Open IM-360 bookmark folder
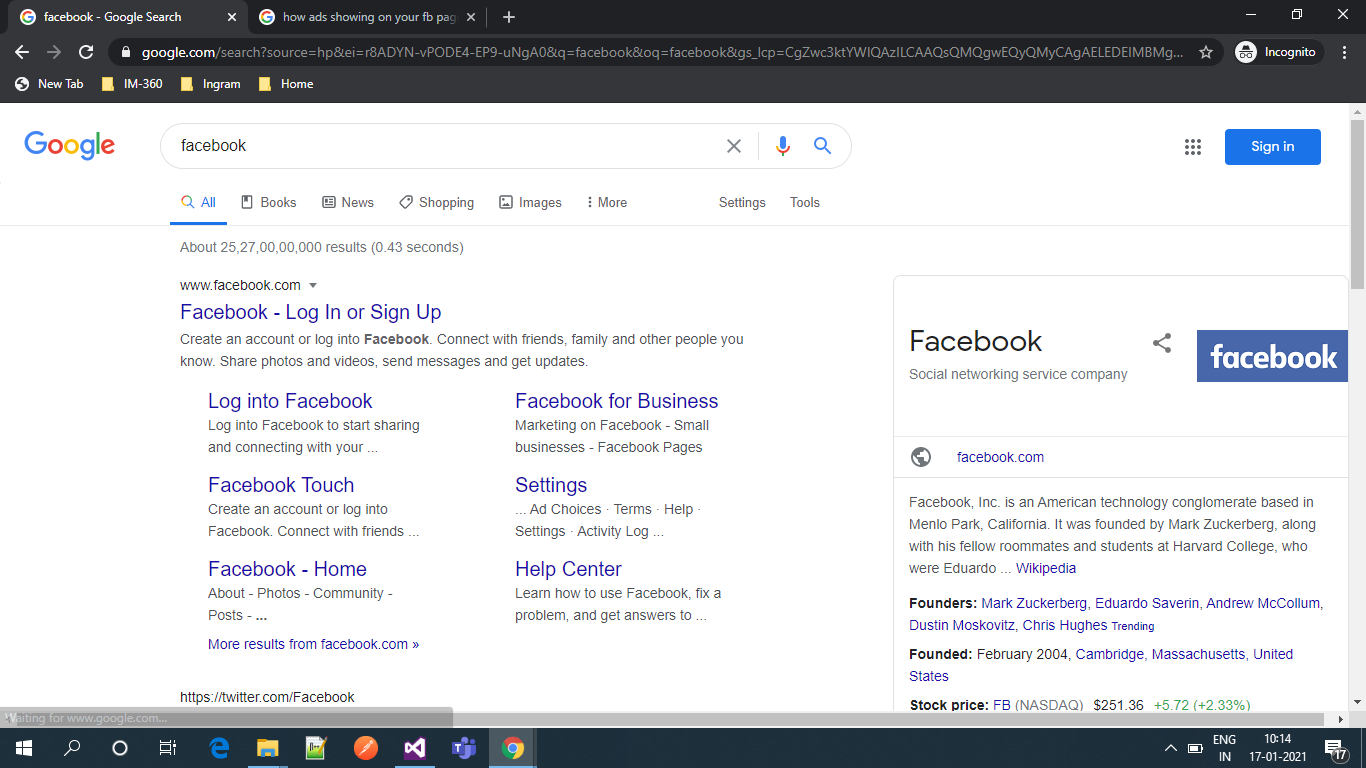The height and width of the screenshot is (768, 1366). (132, 84)
